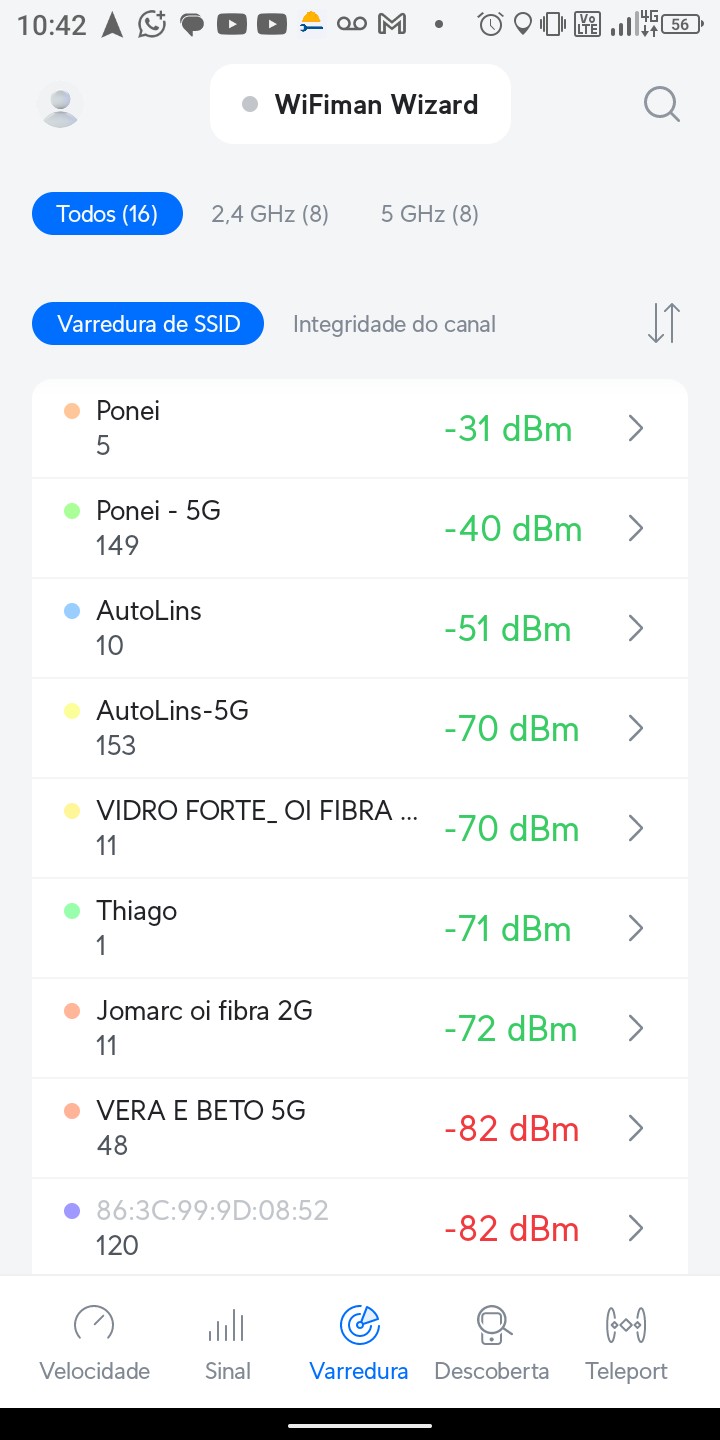
Task: Filter networks by 2,4 GHz (8)
Action: 270,214
